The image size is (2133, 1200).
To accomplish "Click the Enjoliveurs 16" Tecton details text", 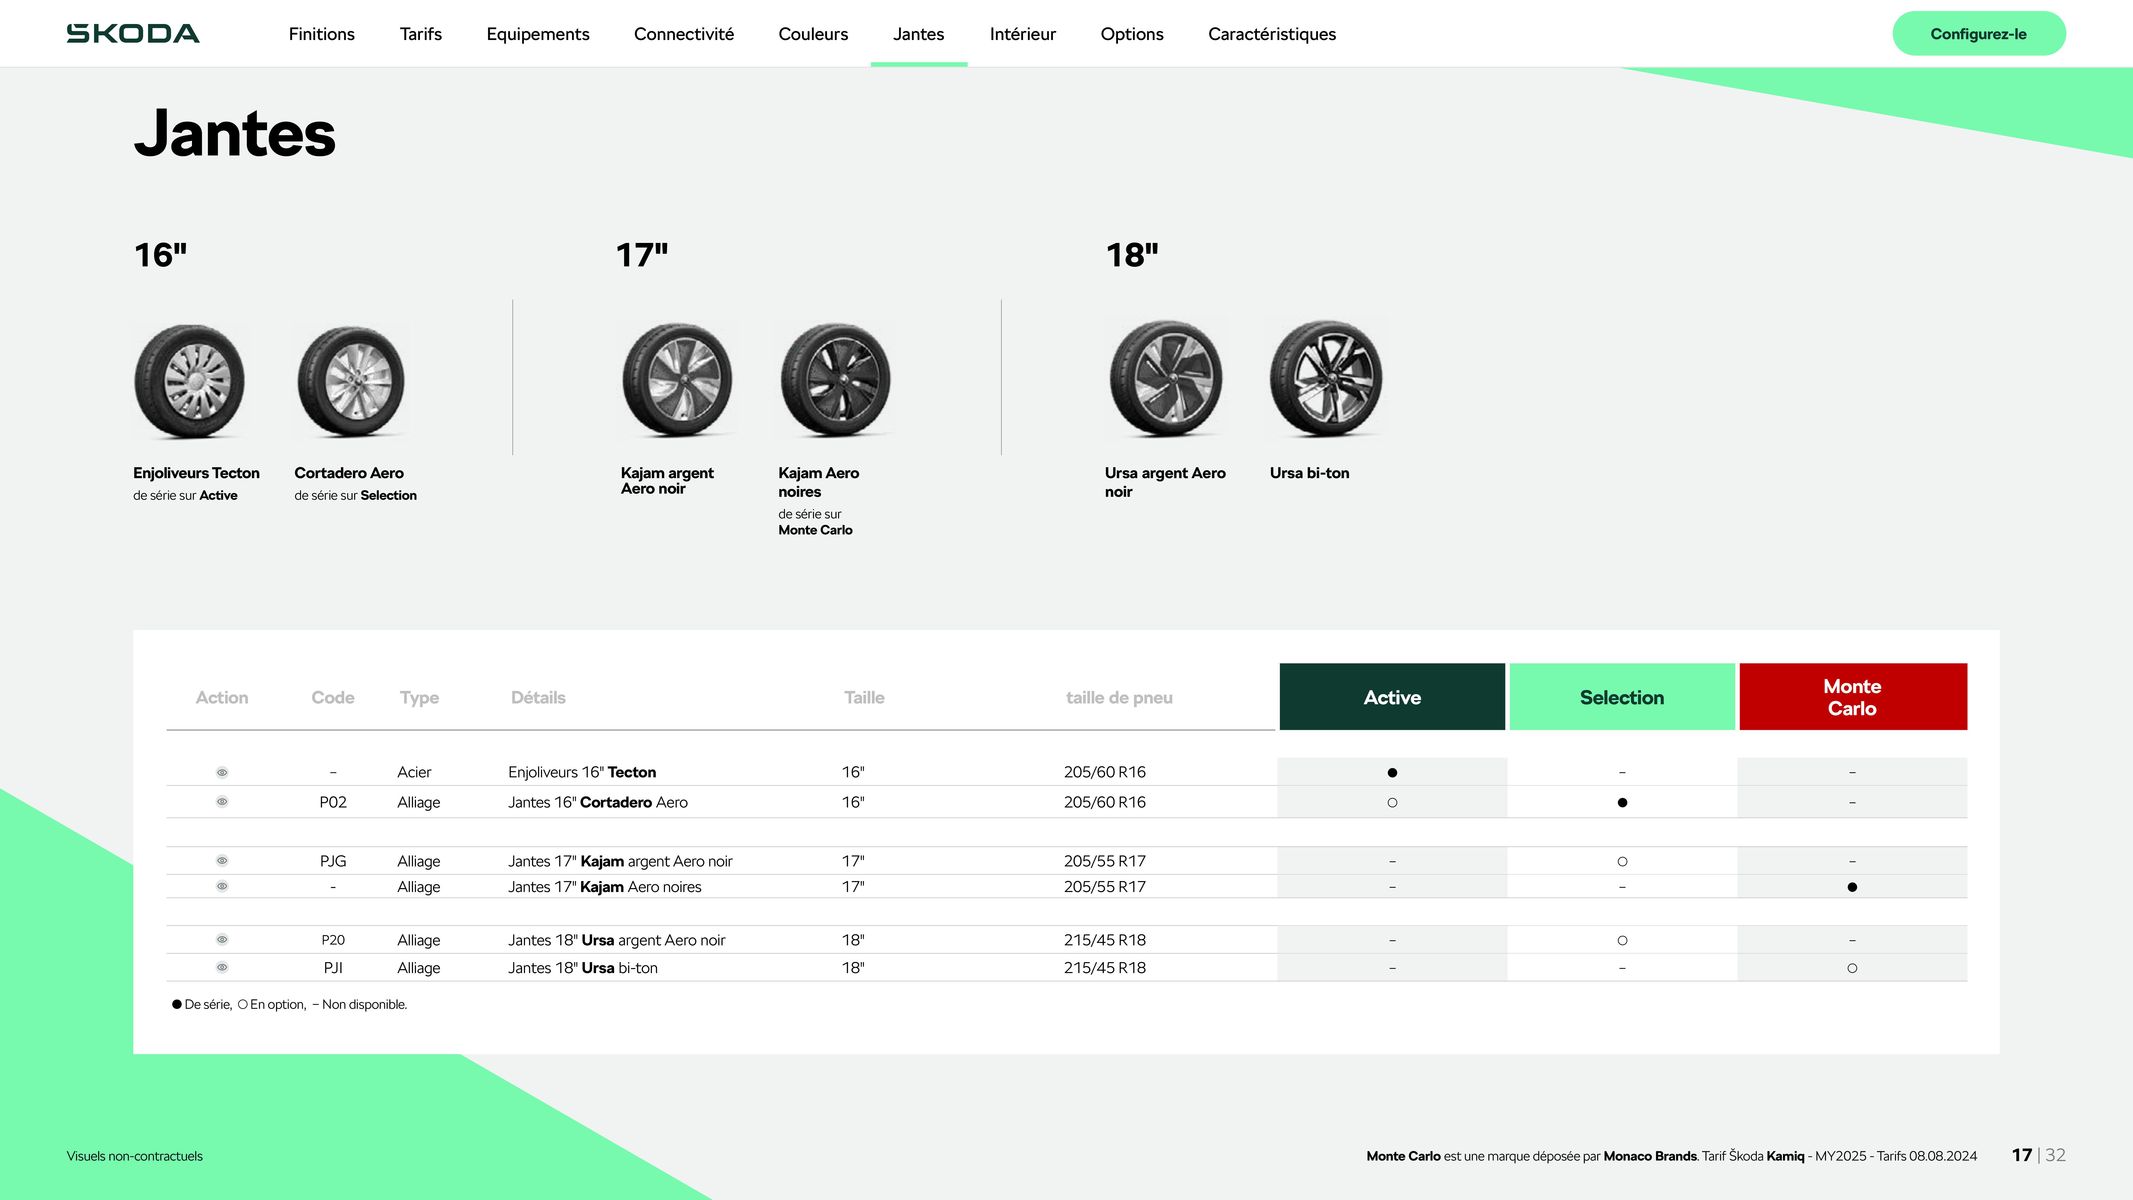I will pyautogui.click(x=582, y=772).
